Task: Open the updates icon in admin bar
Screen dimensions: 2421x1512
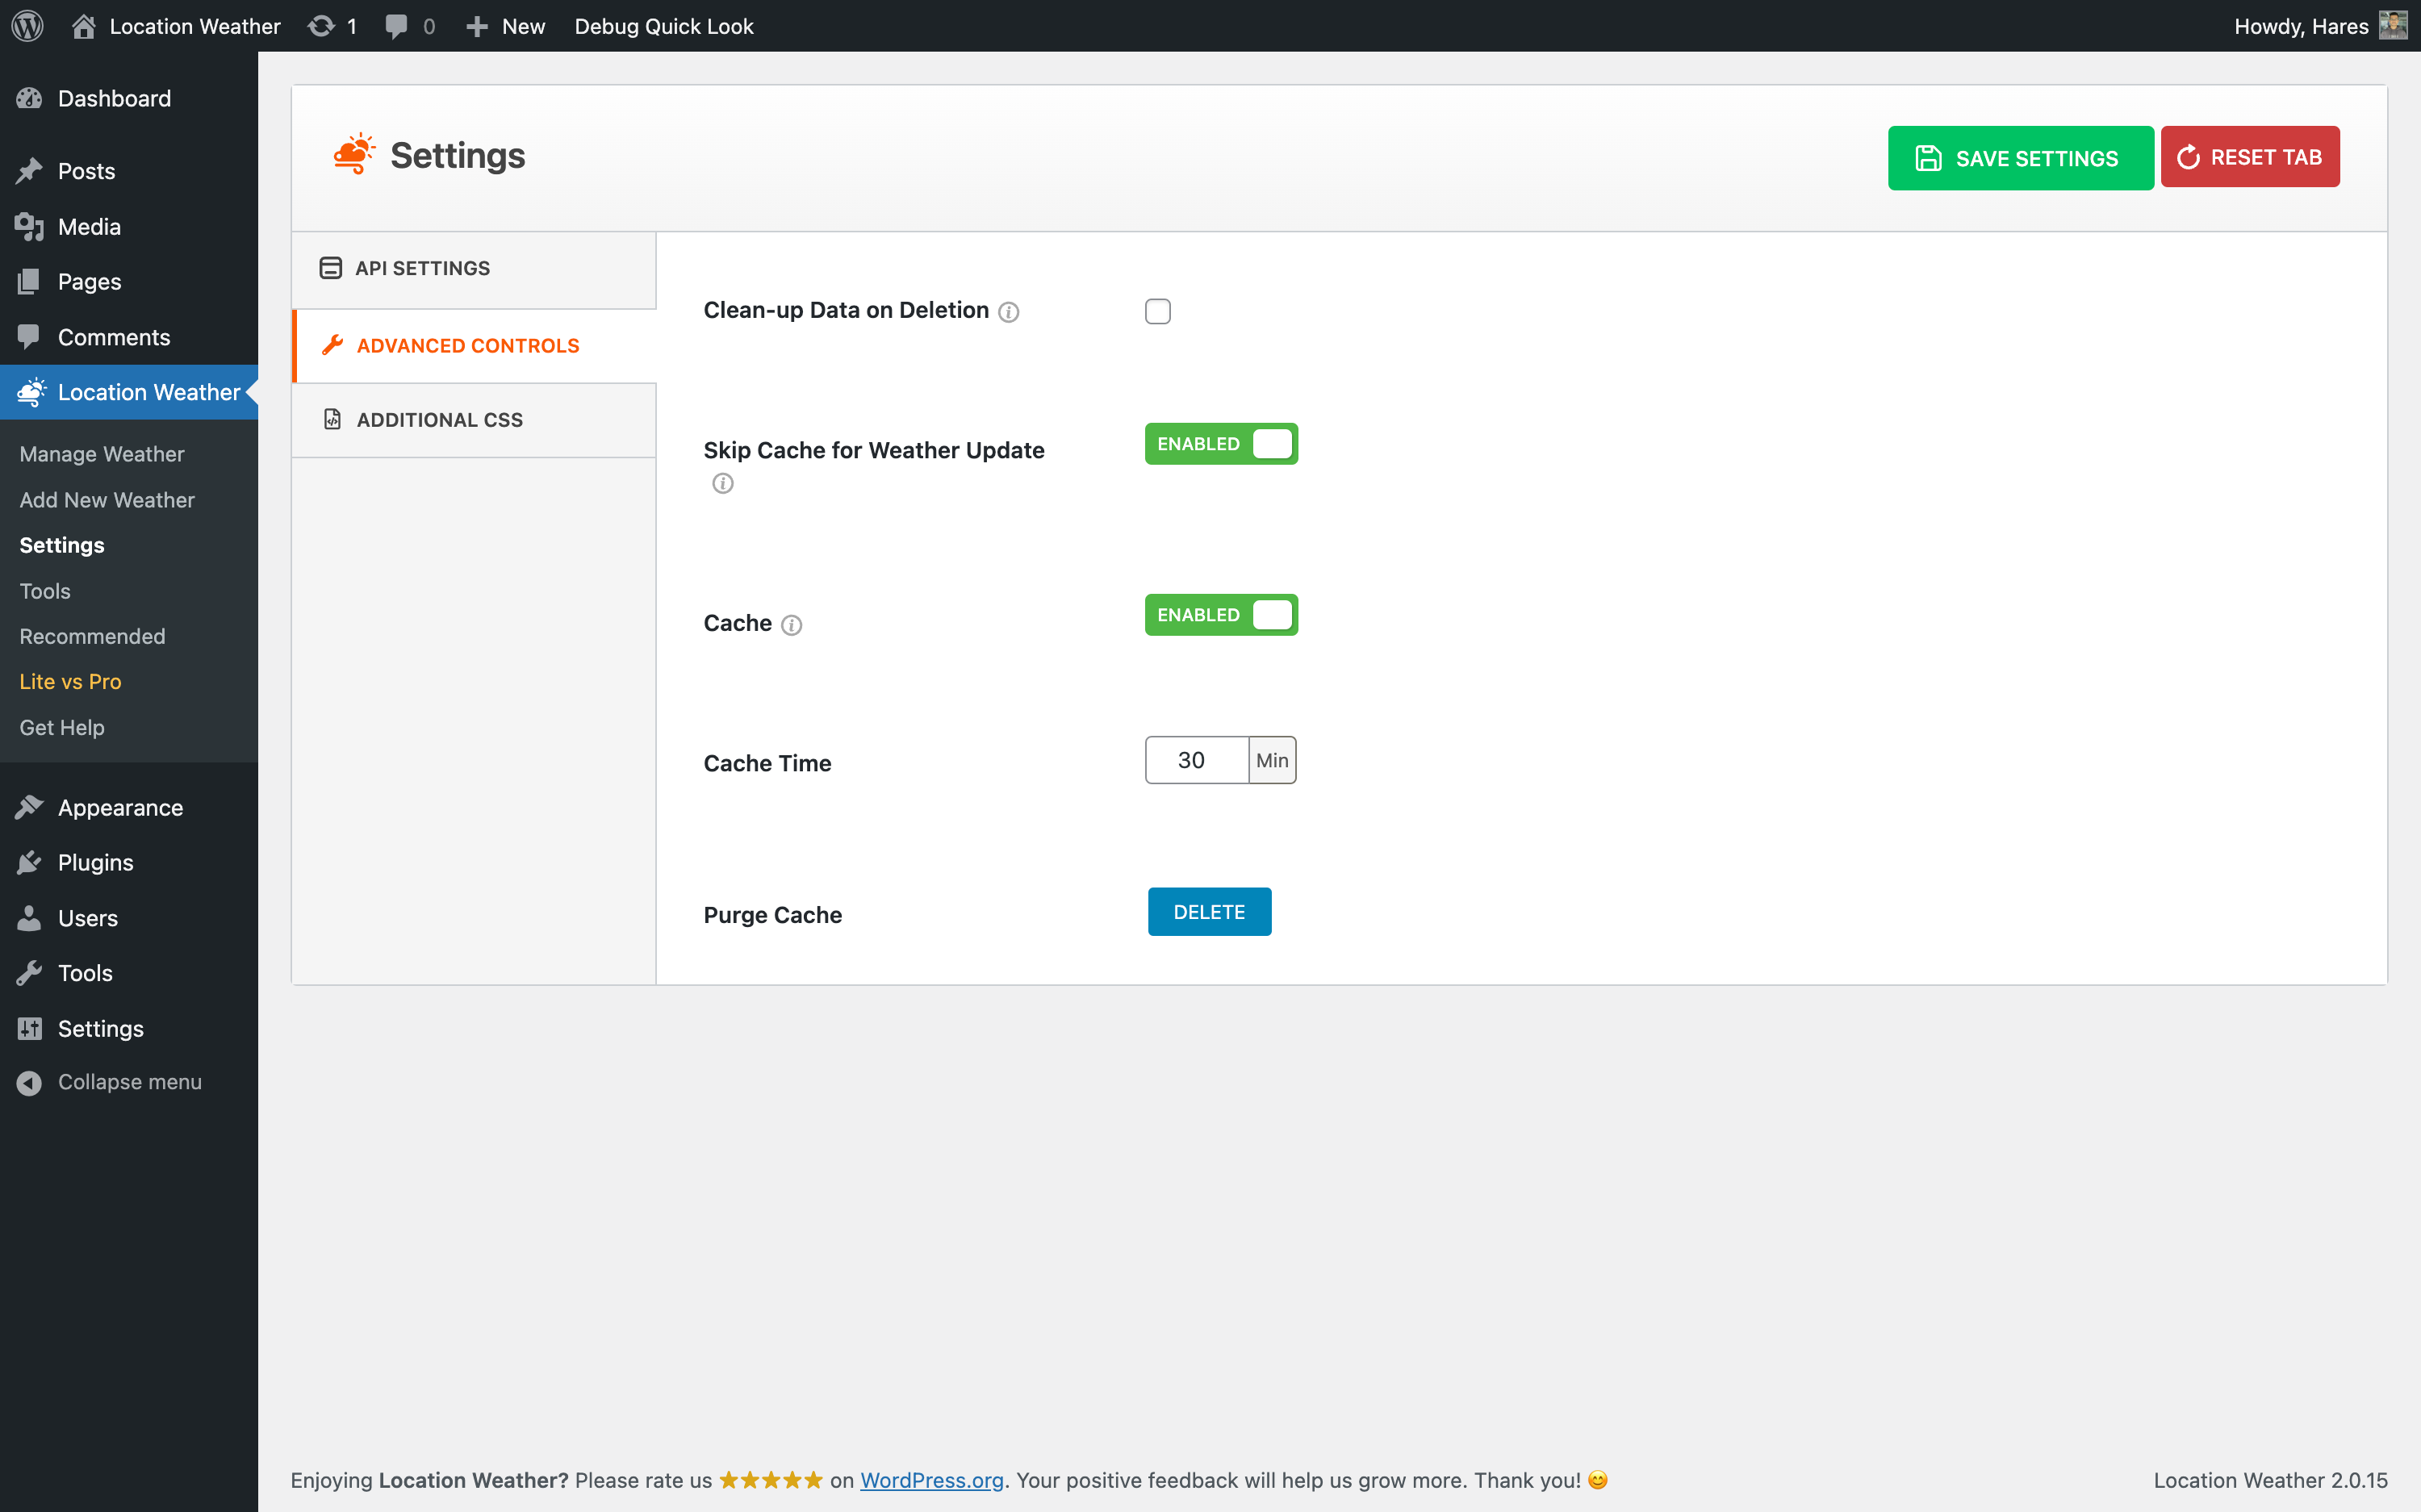Action: [321, 26]
